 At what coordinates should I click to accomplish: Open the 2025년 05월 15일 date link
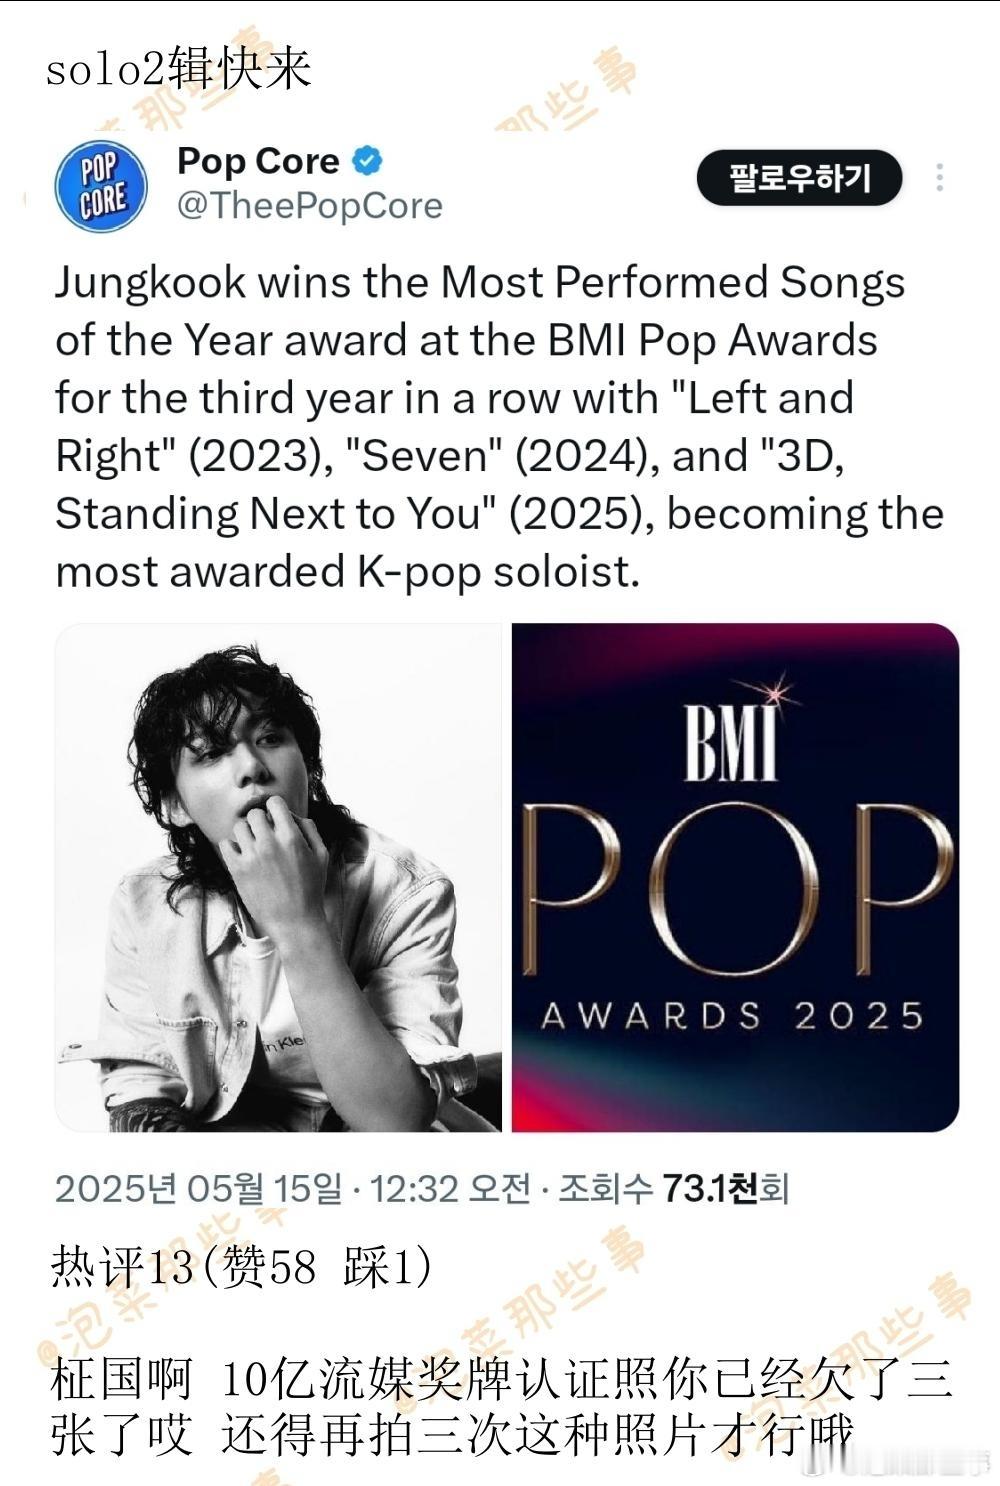click(198, 1189)
